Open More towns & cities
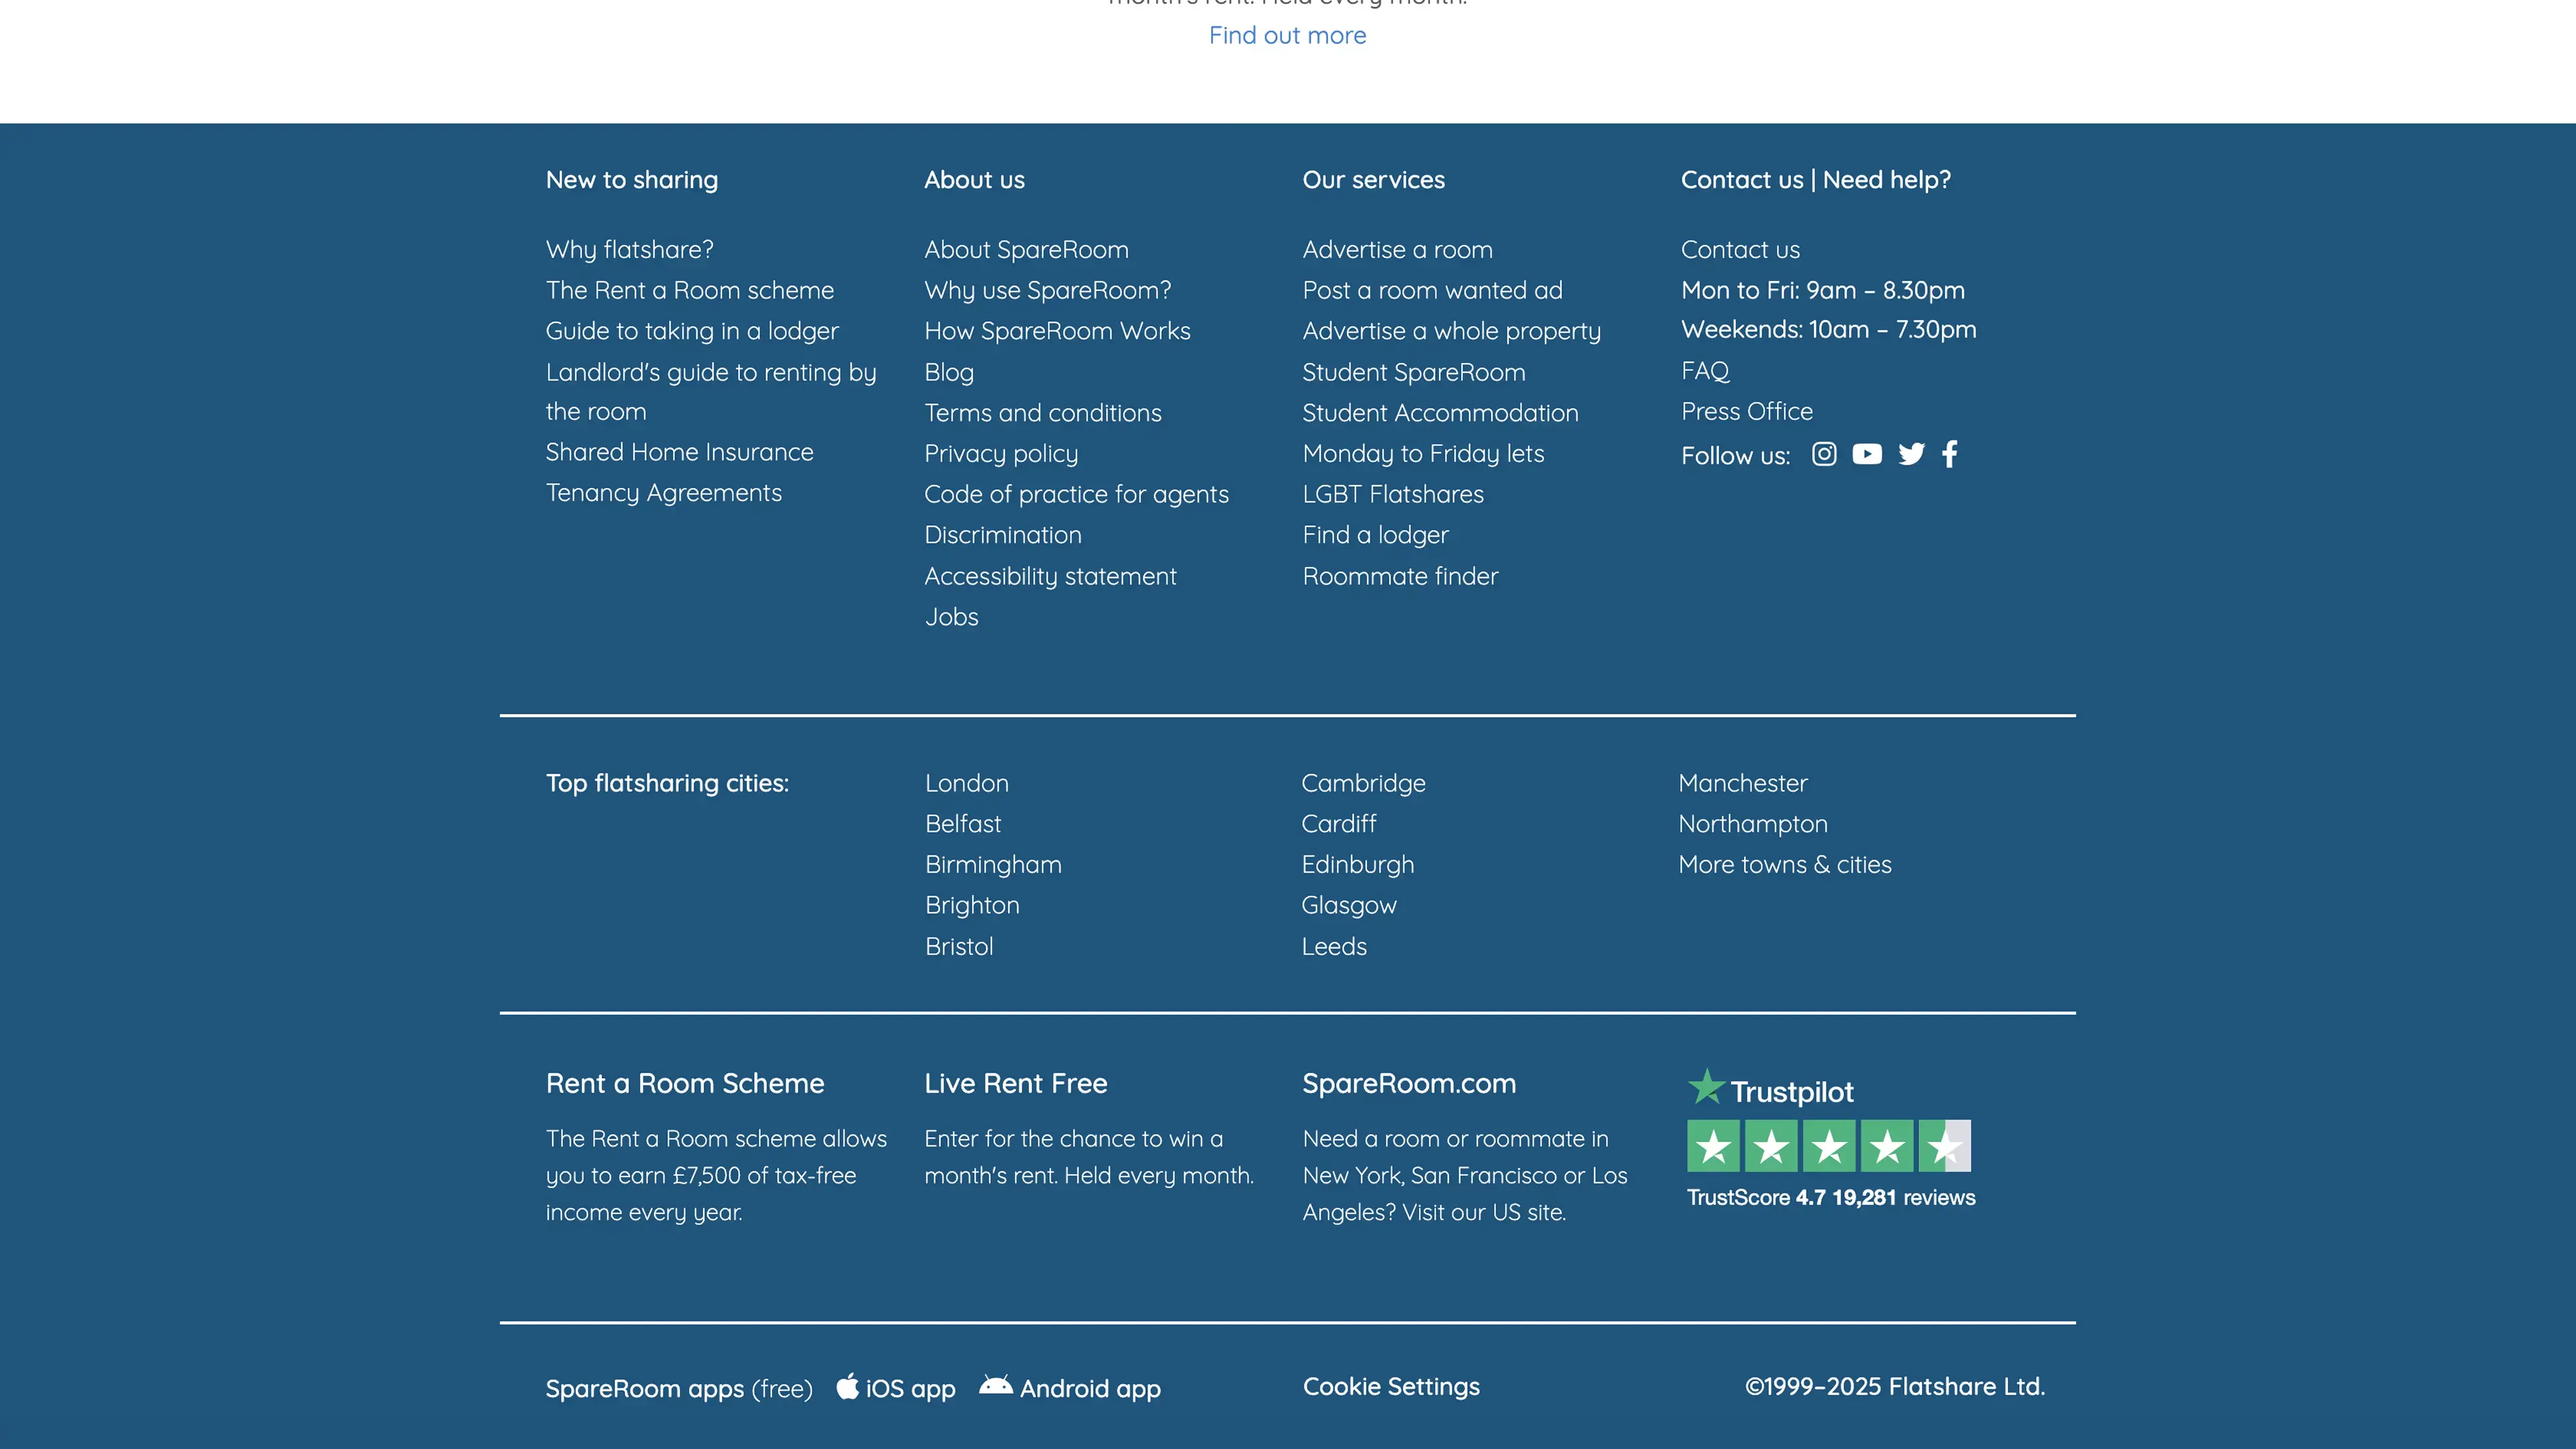 (1784, 864)
